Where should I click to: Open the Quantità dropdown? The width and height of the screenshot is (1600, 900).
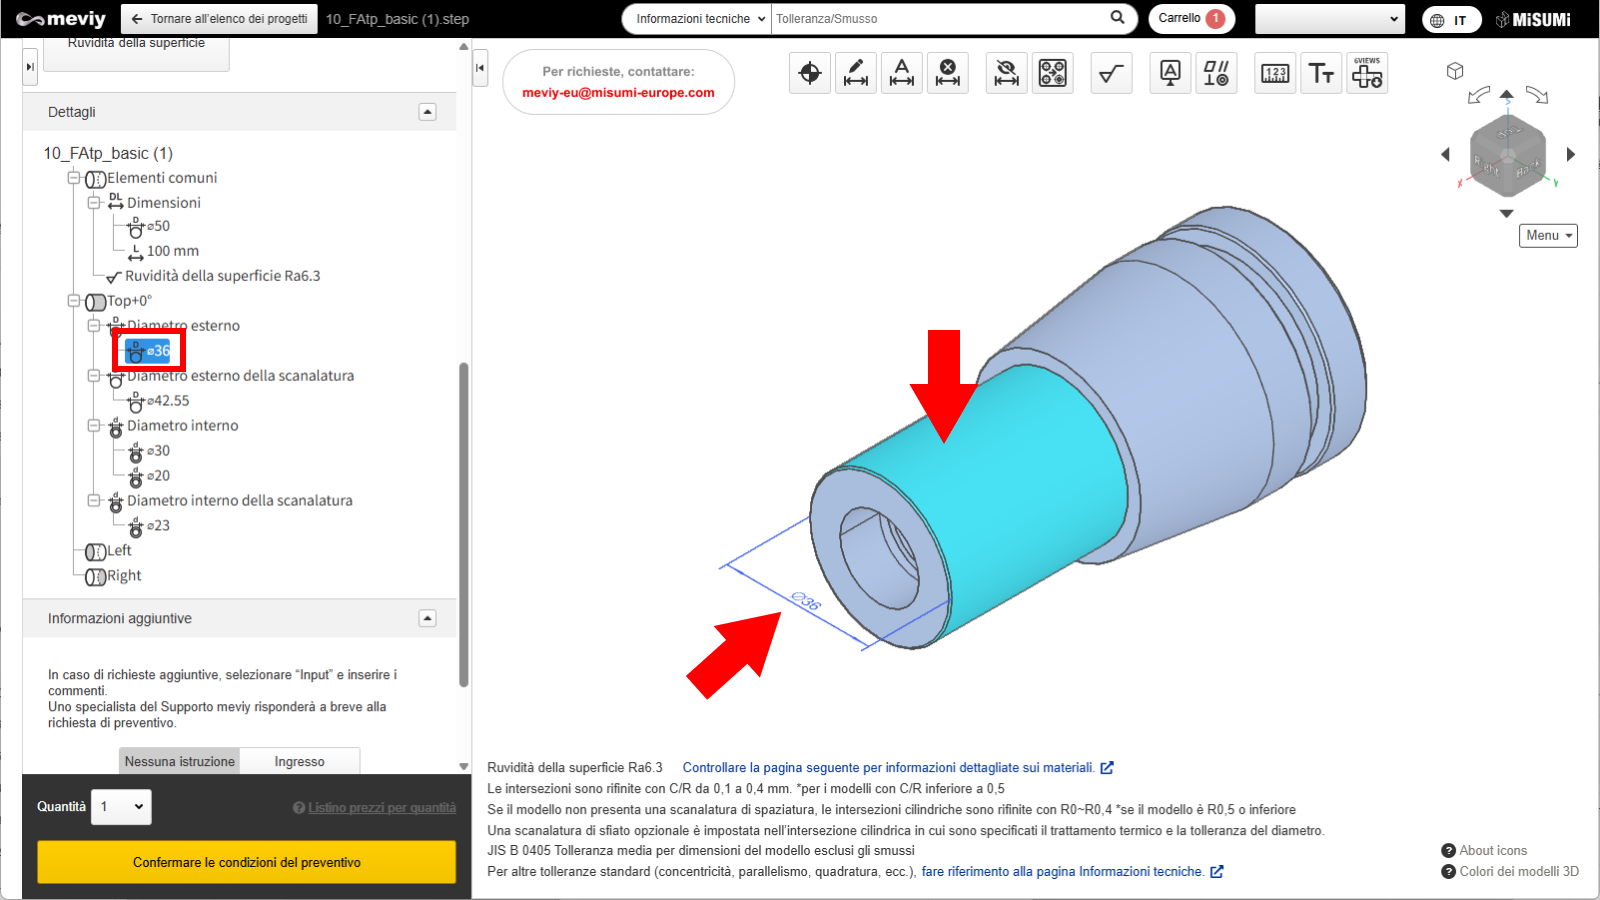point(122,807)
